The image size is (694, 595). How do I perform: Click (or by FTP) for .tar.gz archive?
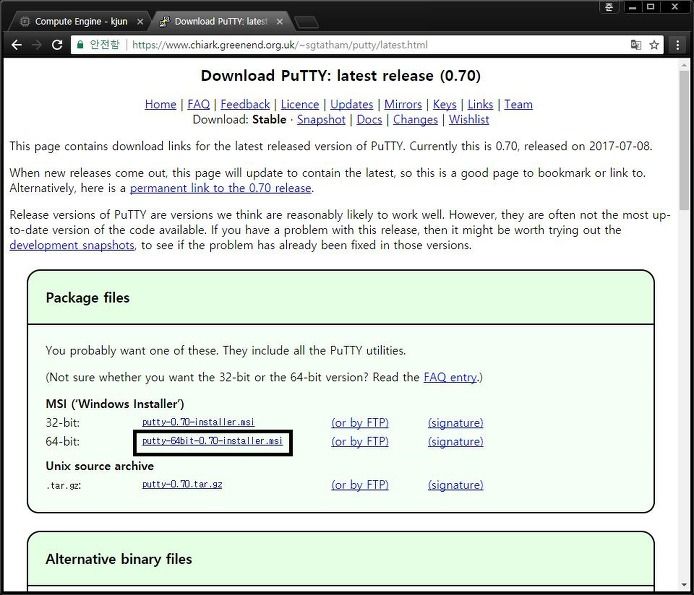[359, 485]
